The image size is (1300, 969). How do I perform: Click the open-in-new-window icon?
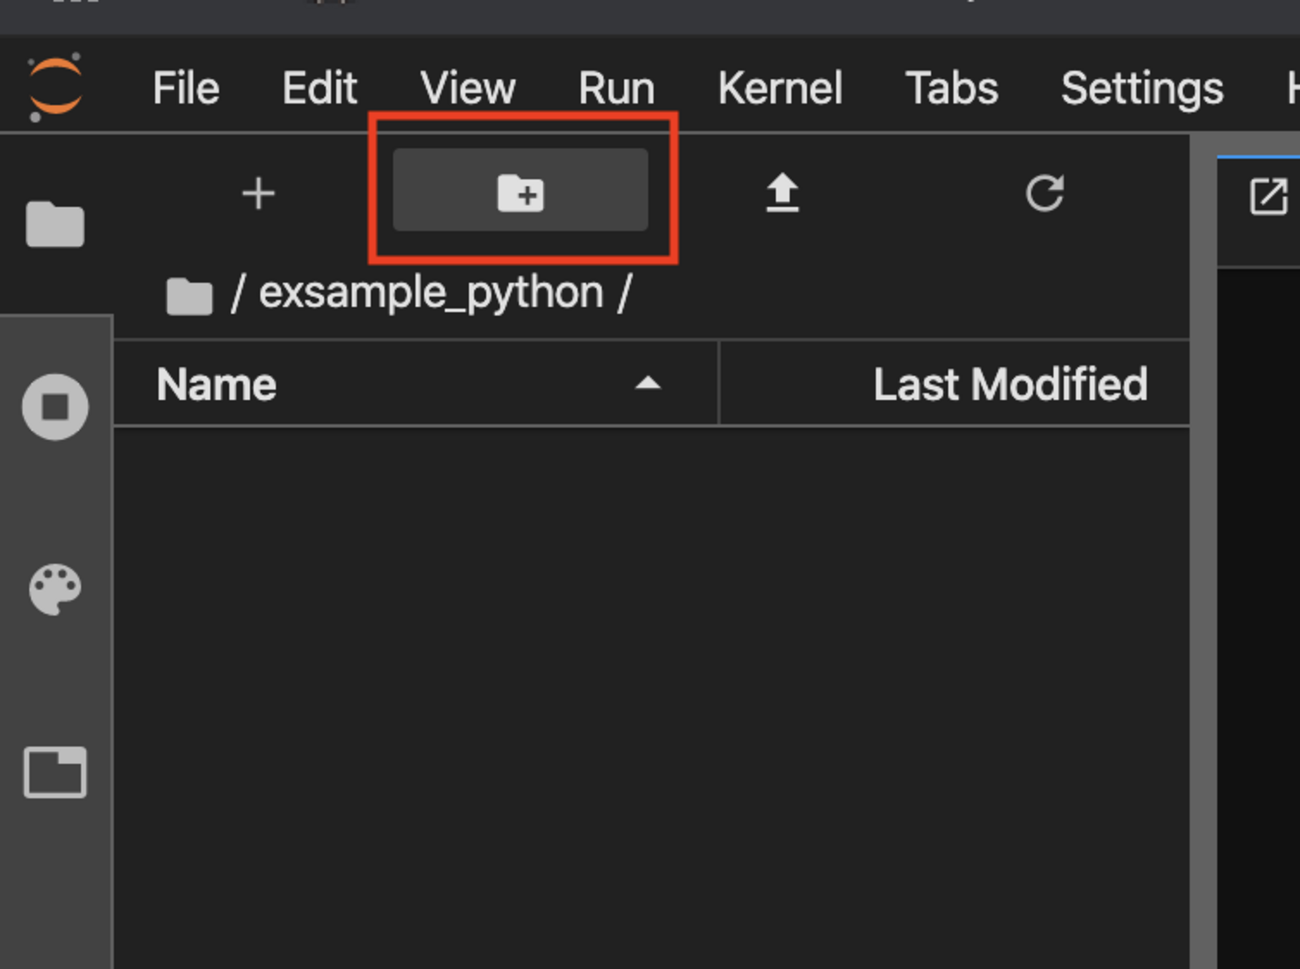coord(1268,196)
